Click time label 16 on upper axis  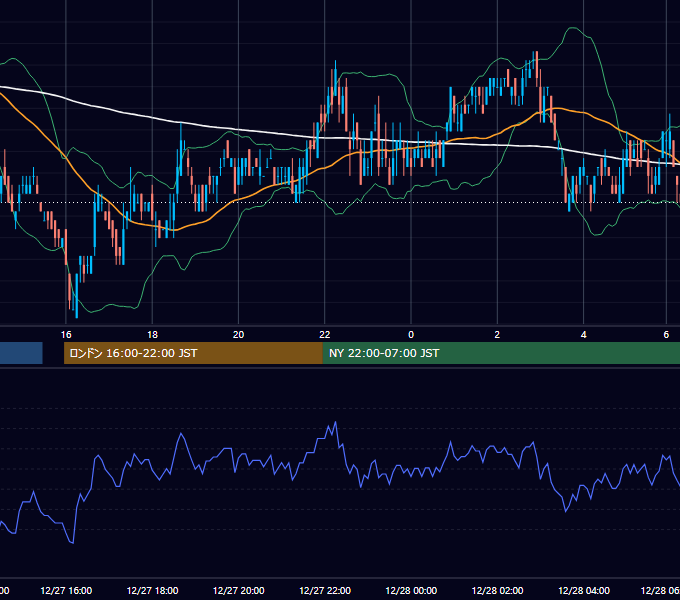66,335
